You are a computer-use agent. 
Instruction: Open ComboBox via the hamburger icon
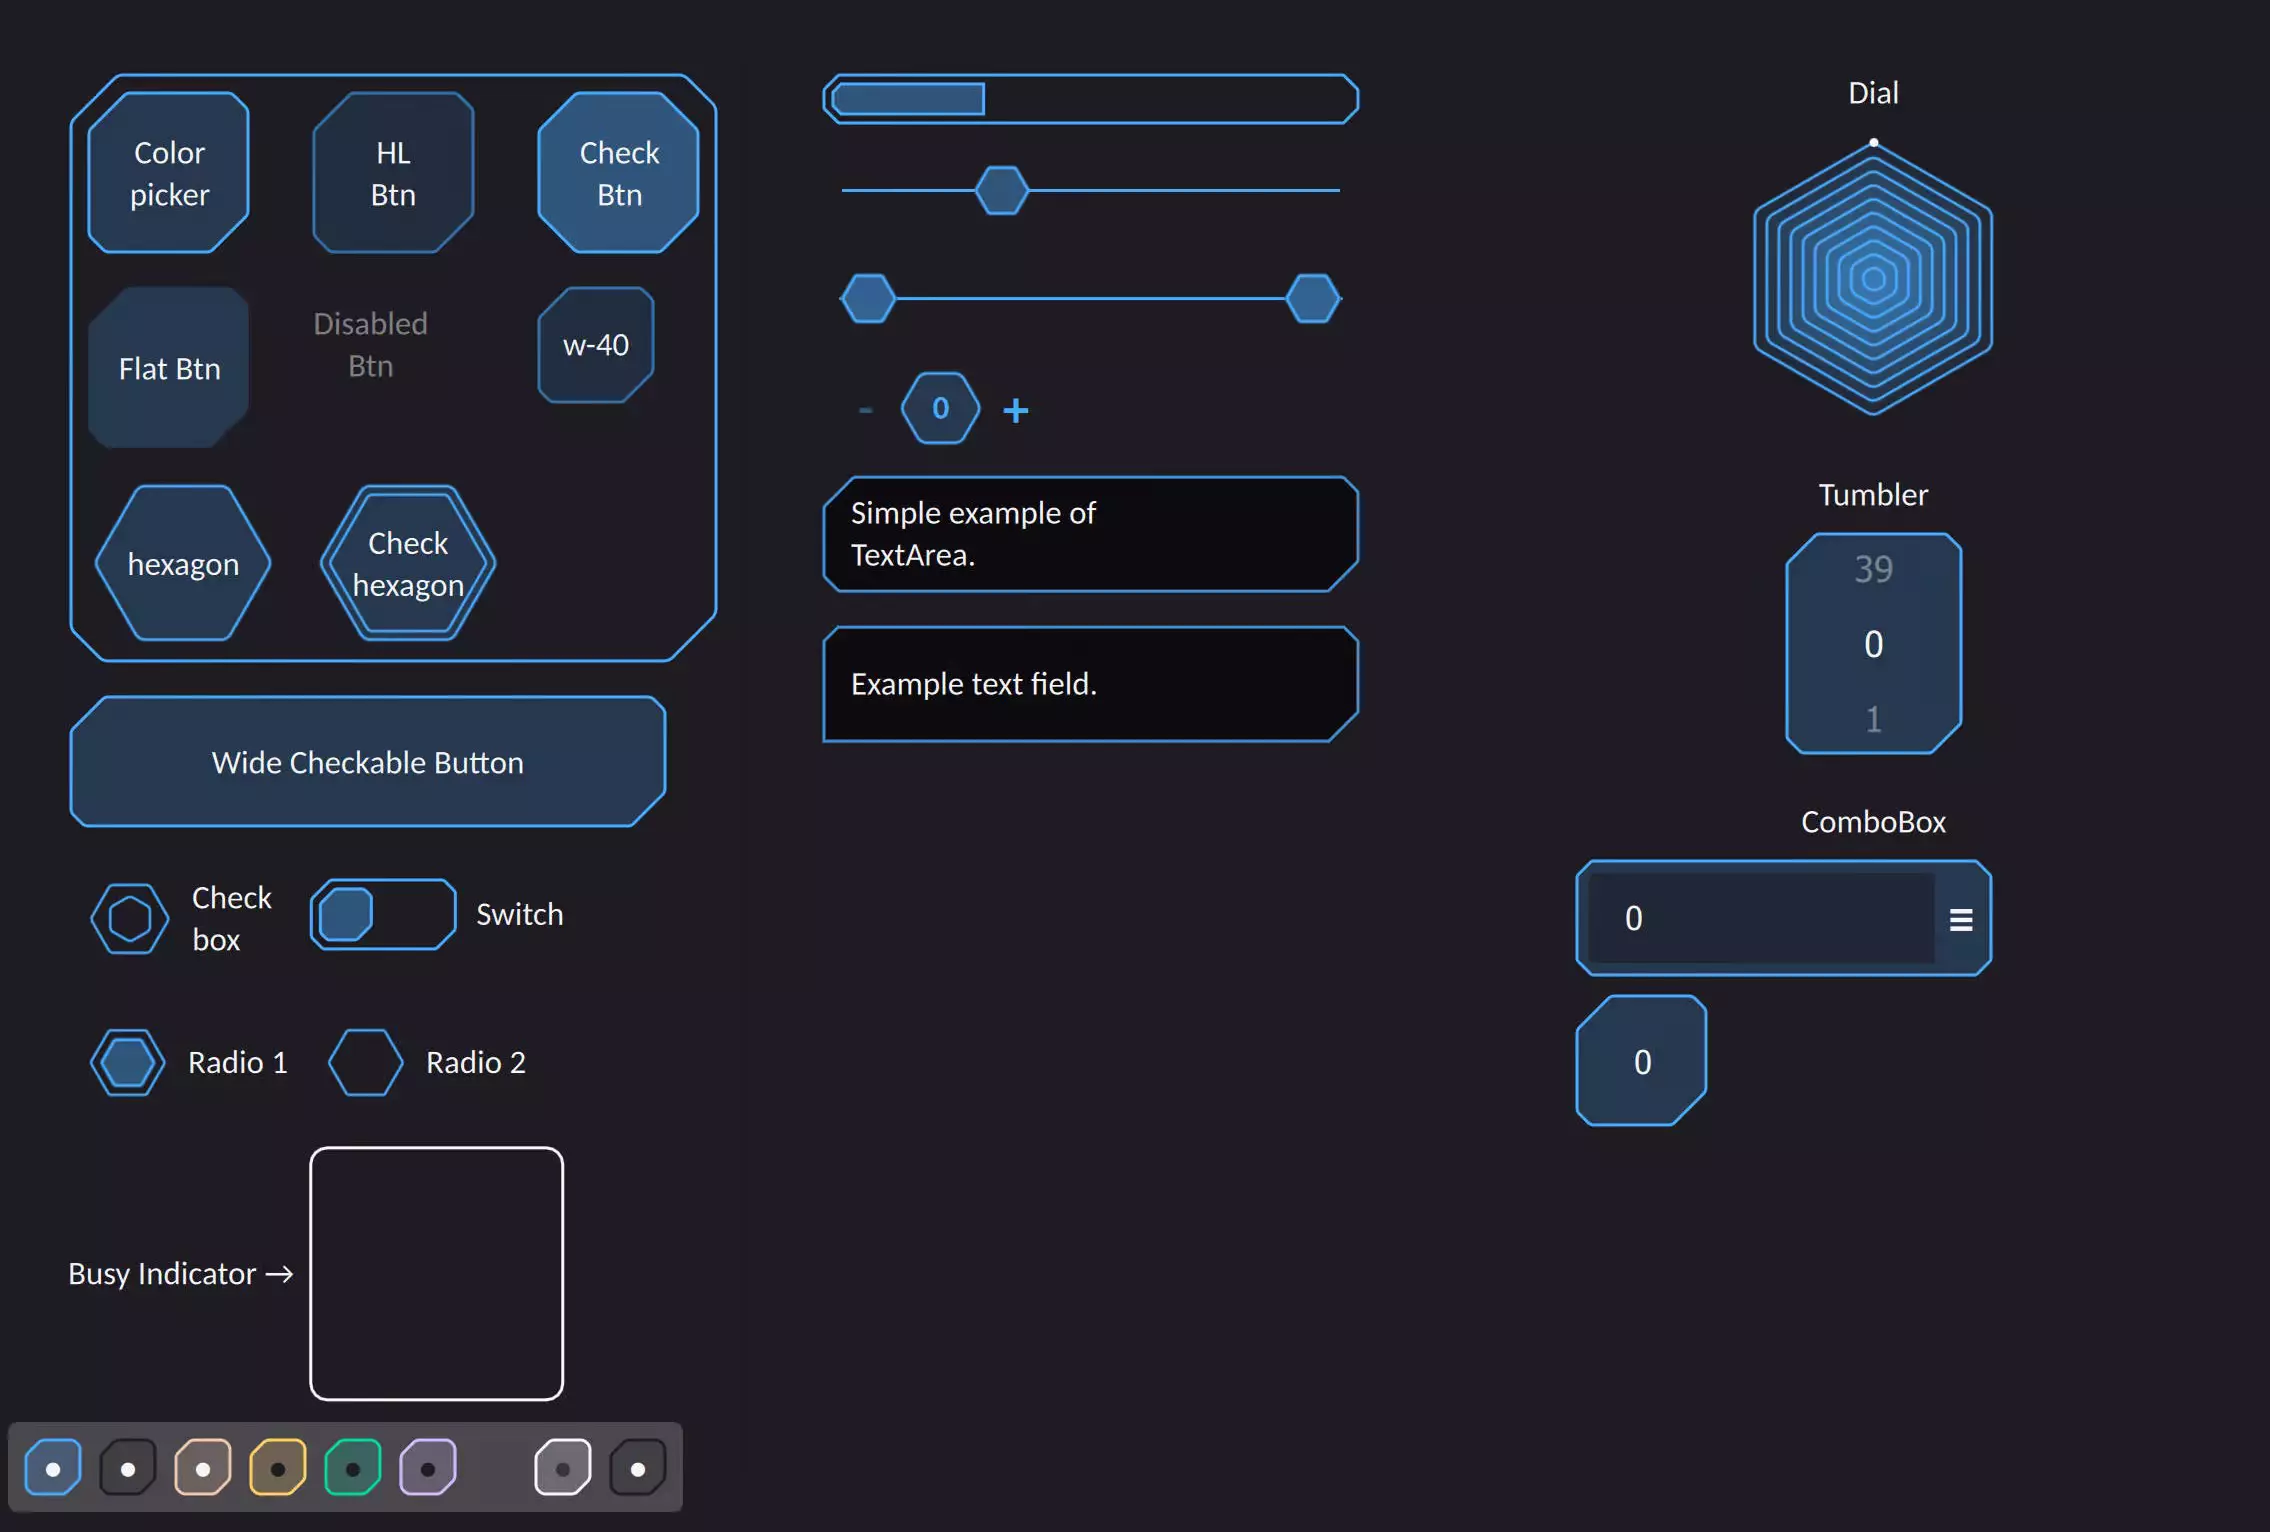coord(1960,919)
